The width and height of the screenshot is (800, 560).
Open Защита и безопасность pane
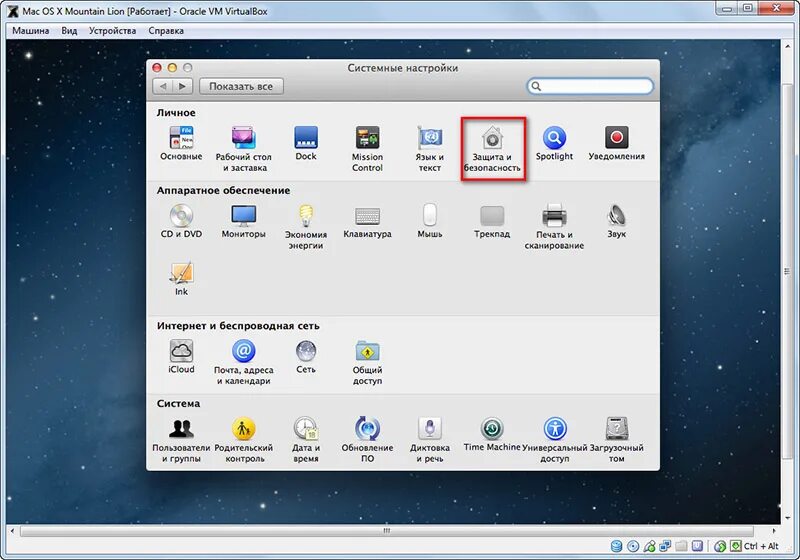click(492, 149)
